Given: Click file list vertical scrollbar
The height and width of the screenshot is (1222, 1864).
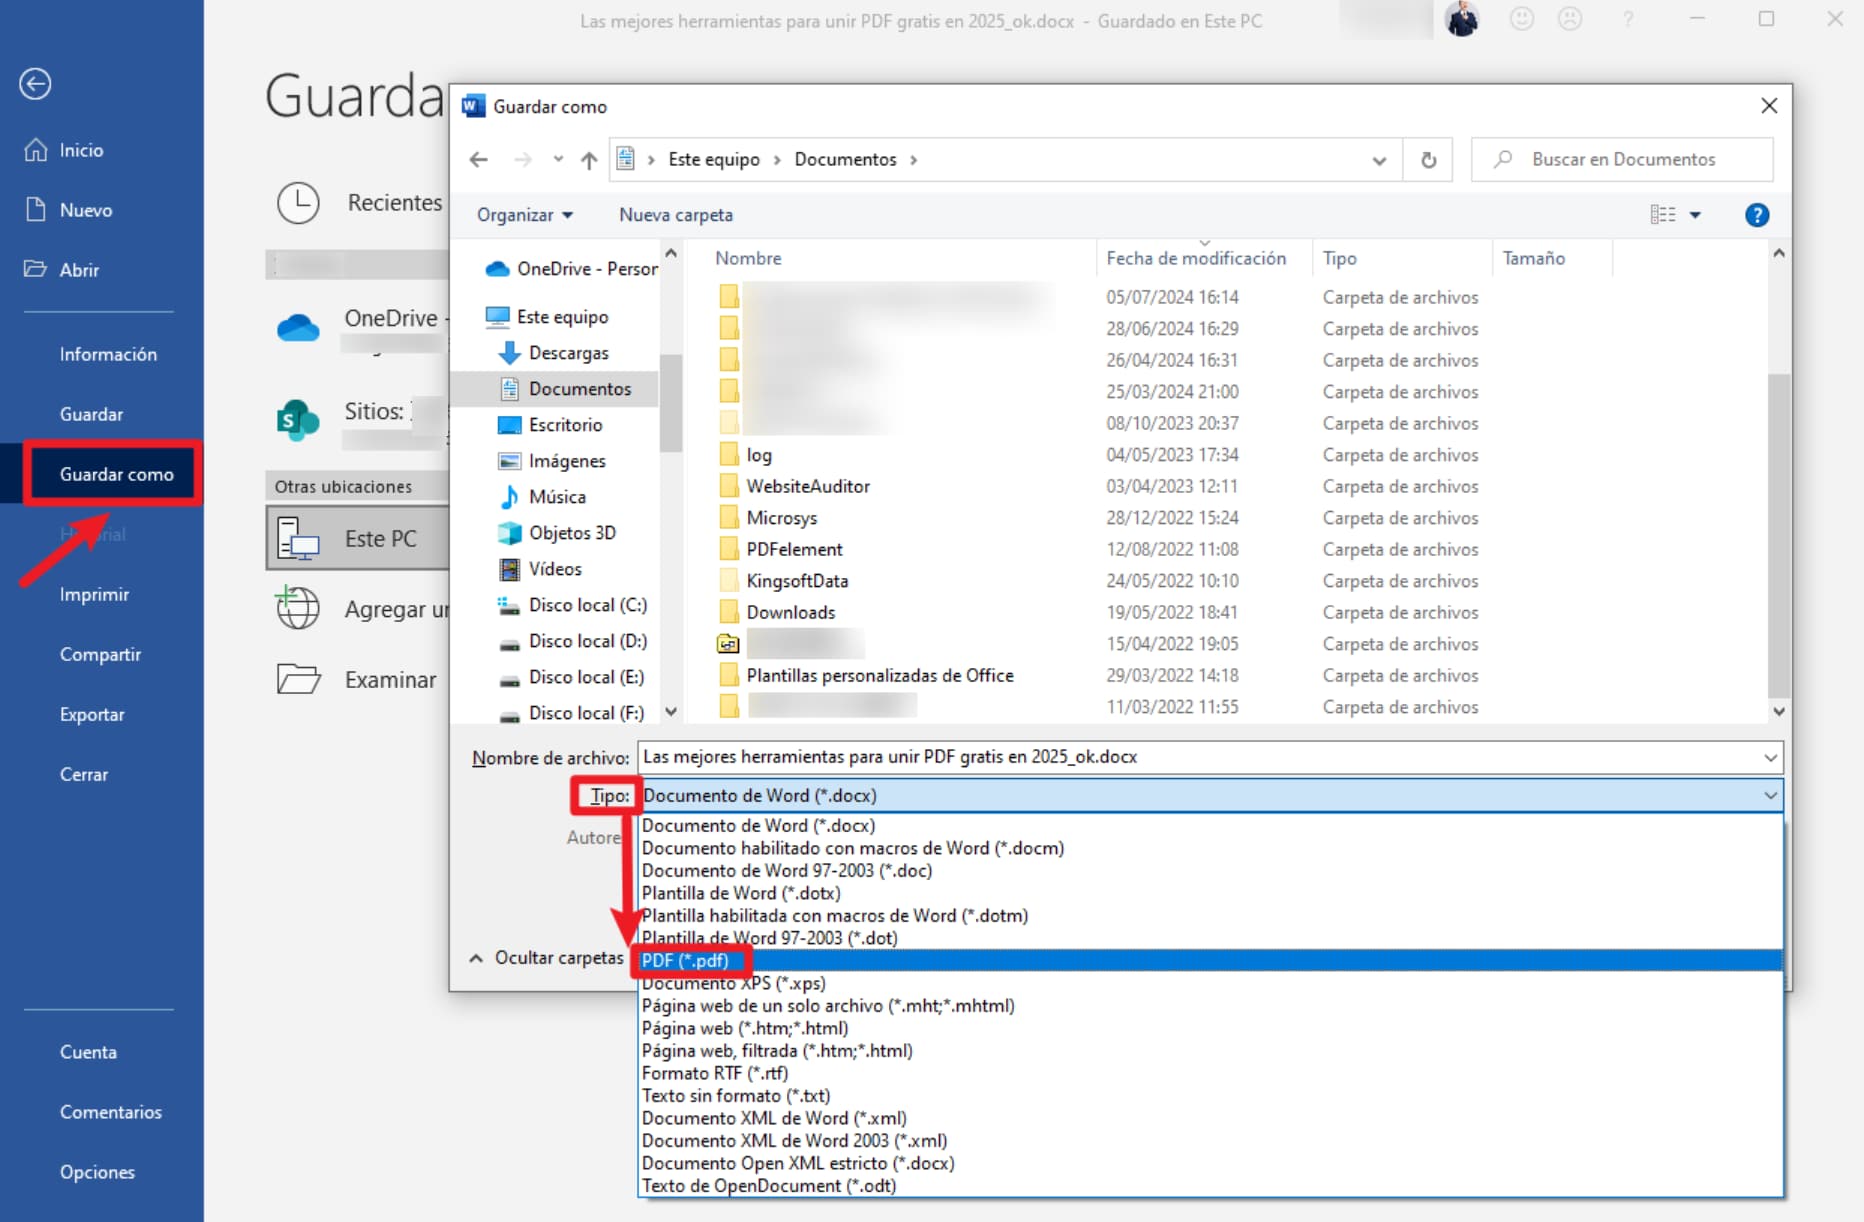Looking at the screenshot, I should 1779,536.
